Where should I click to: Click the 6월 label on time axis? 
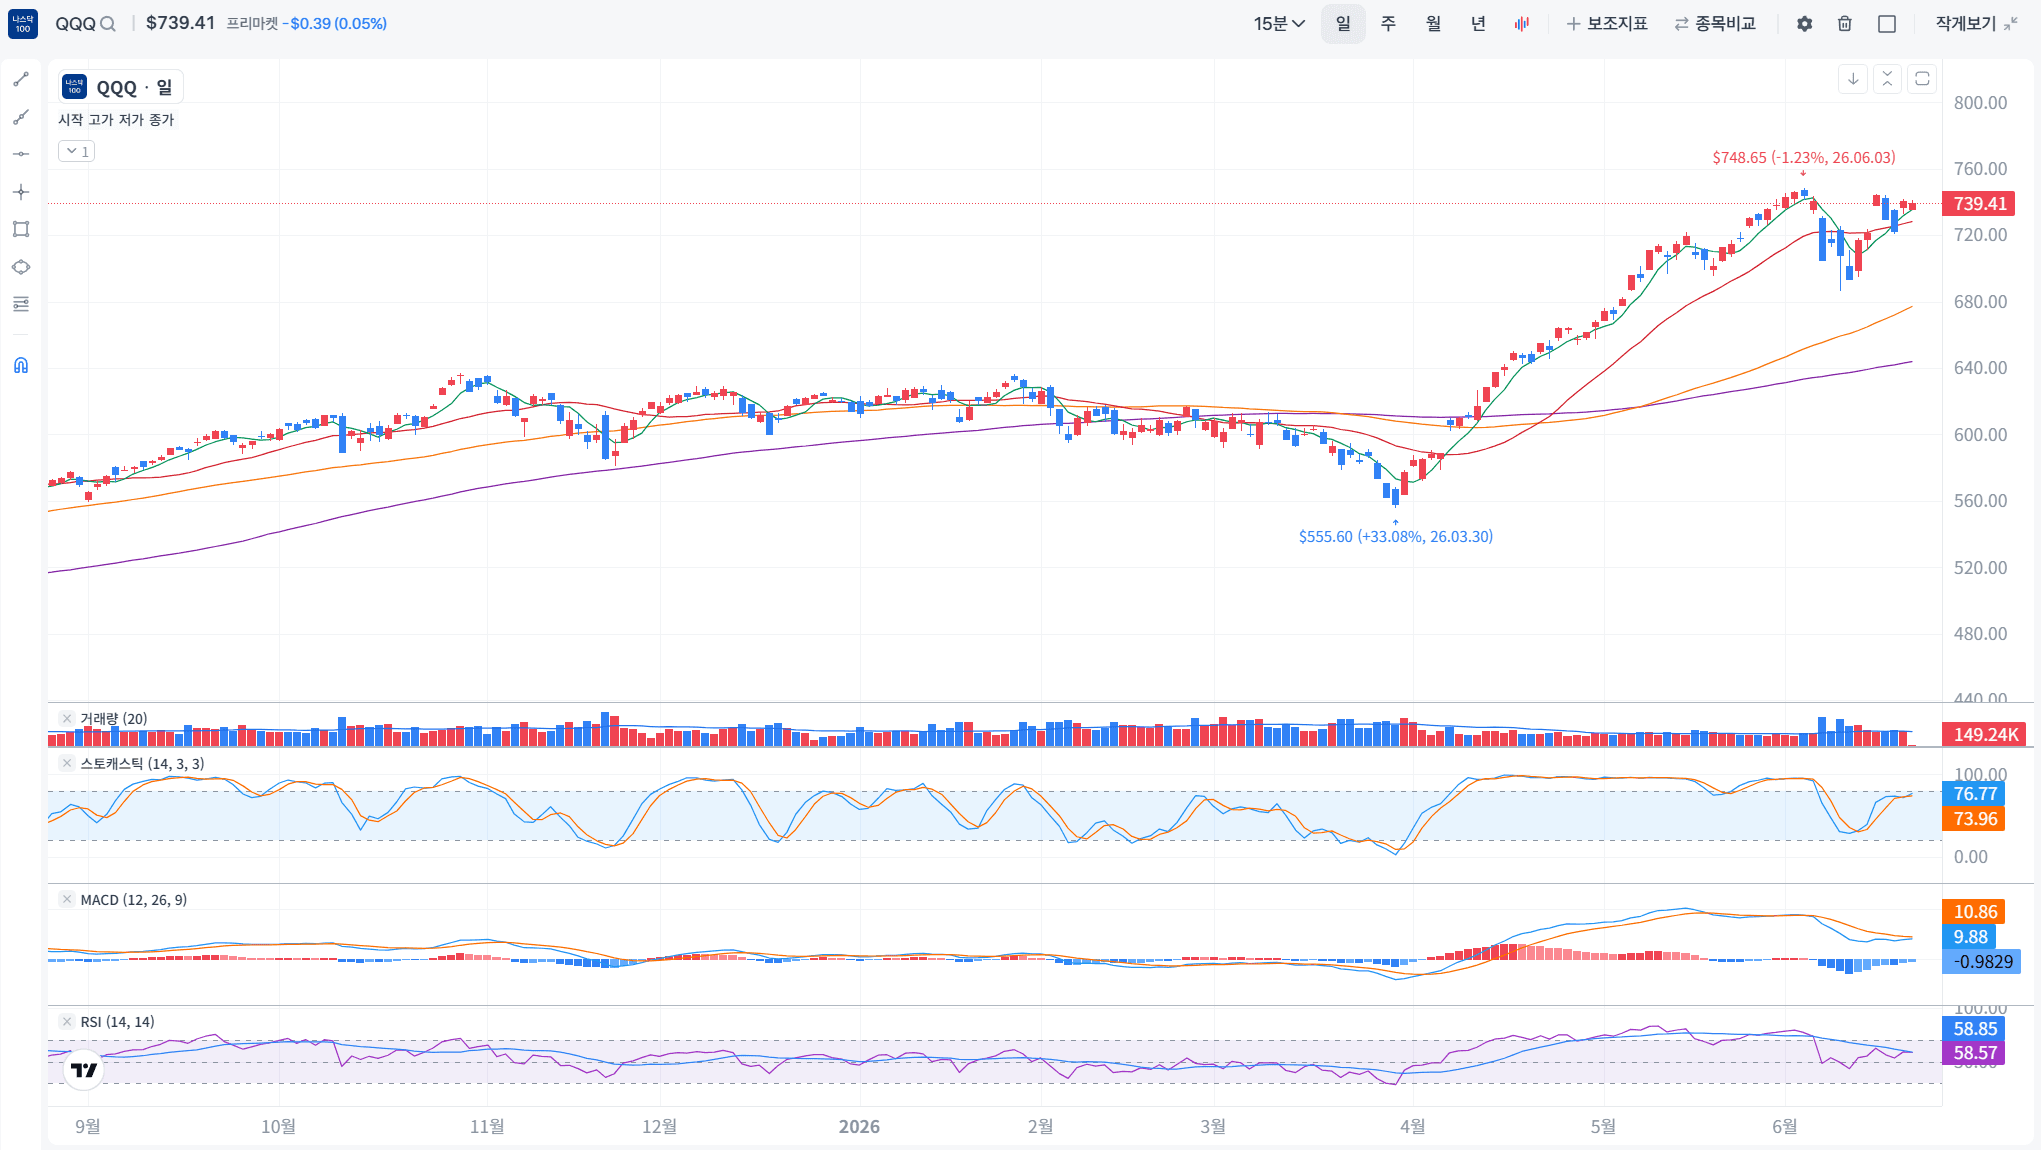(x=1784, y=1127)
